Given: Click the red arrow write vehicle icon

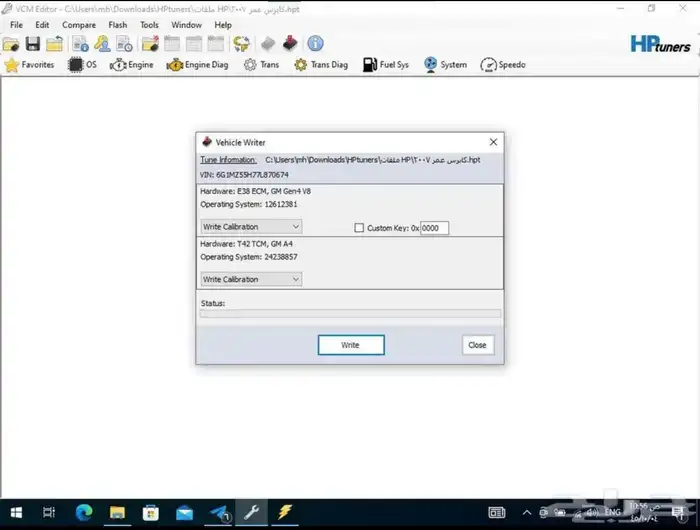Looking at the screenshot, I should (290, 44).
